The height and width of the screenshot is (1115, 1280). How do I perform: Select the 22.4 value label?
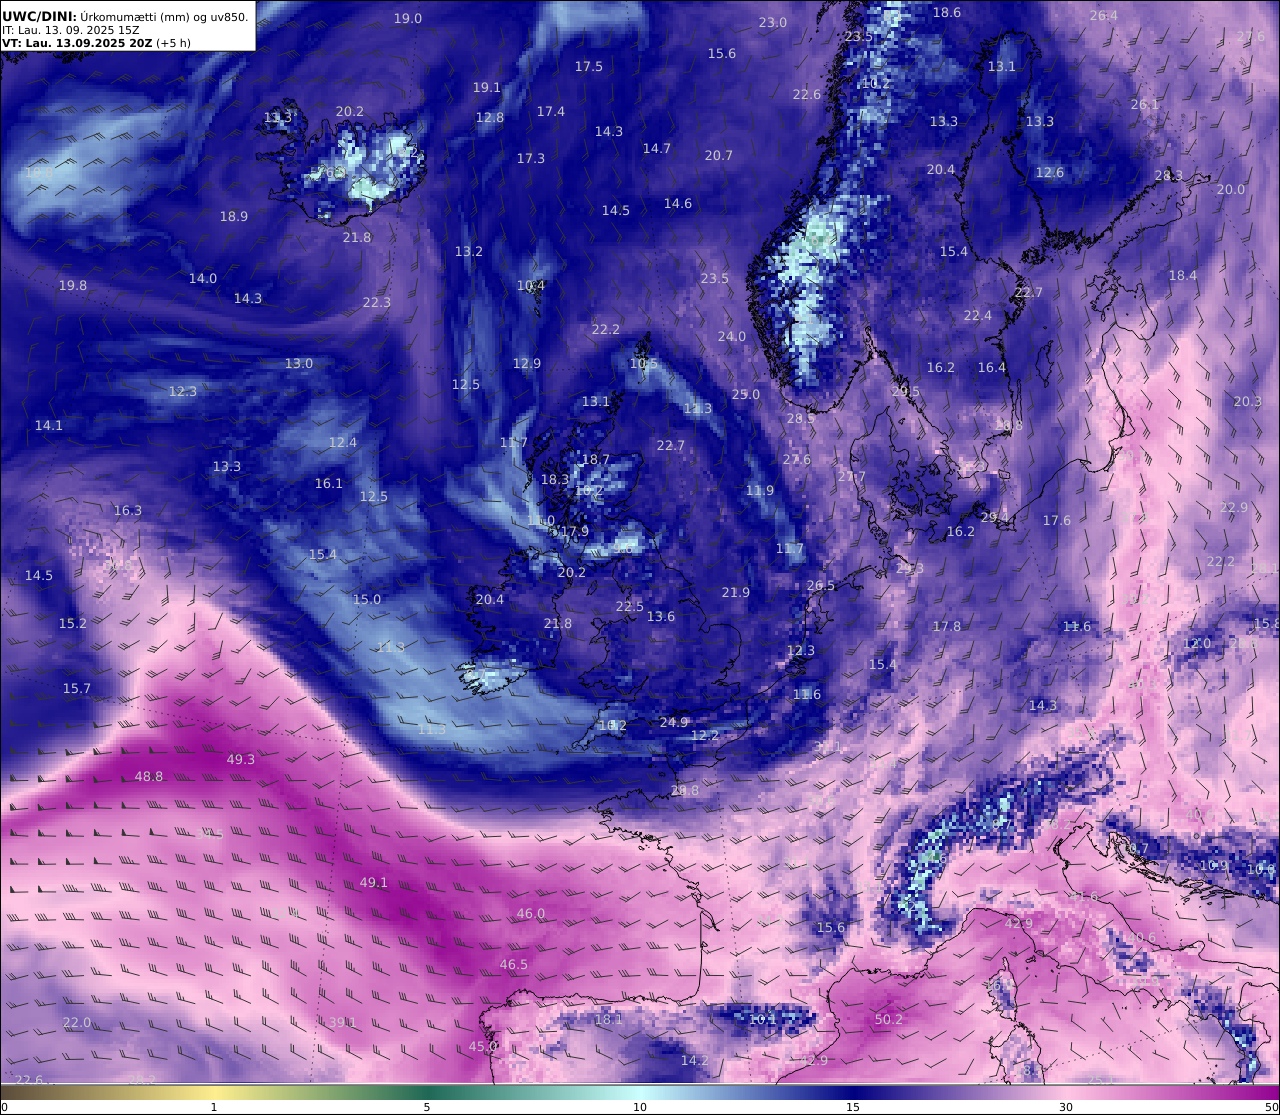(977, 316)
